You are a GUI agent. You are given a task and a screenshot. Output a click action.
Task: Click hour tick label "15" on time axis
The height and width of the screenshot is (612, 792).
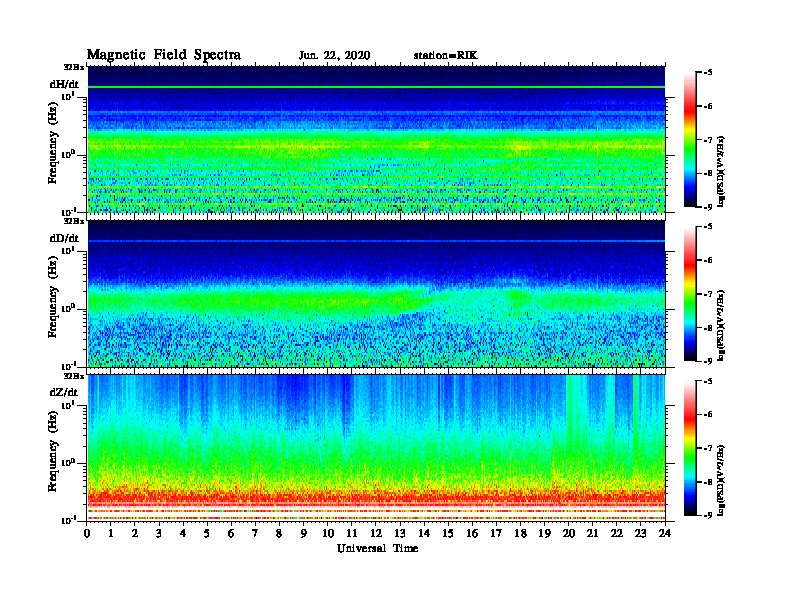448,533
